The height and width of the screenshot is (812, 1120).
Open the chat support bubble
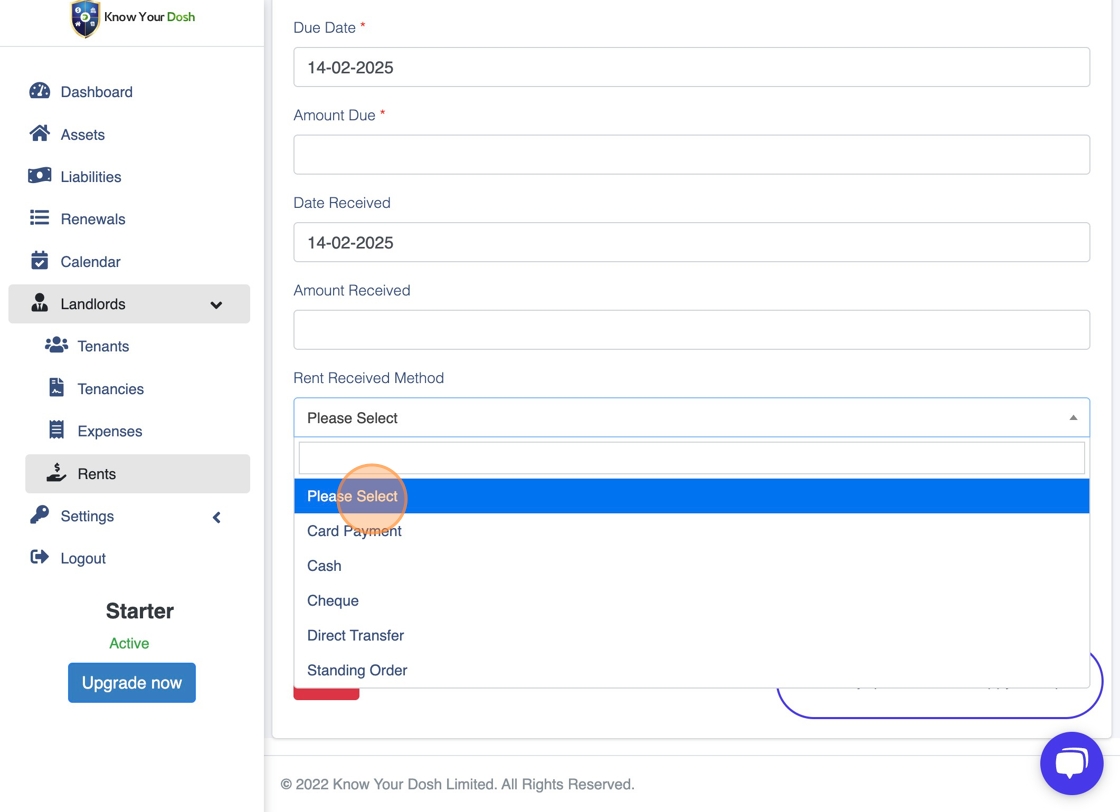1071,763
